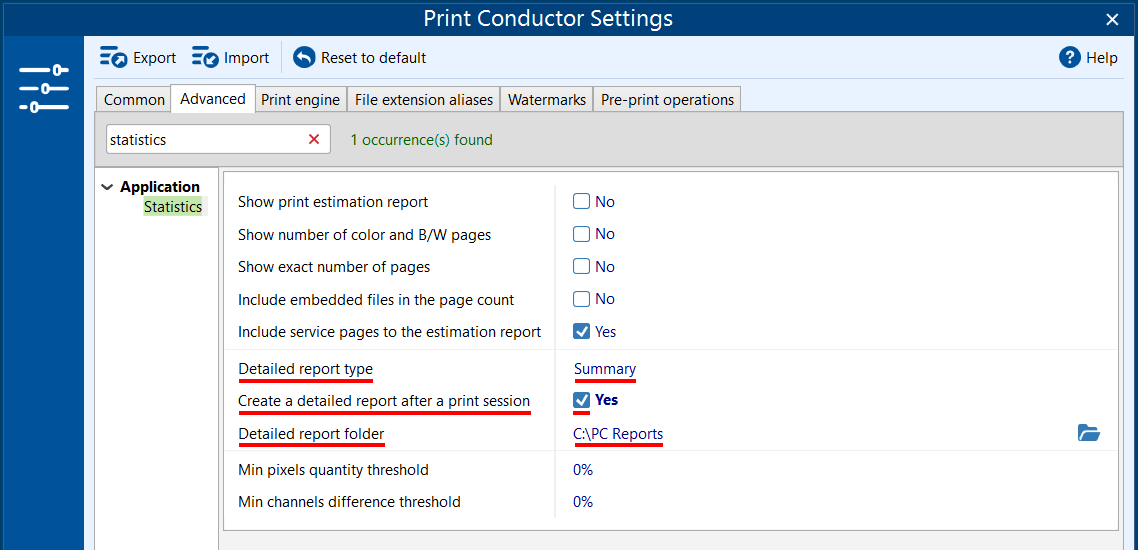The height and width of the screenshot is (550, 1138).
Task: Click the Import settings icon
Action: coord(205,57)
